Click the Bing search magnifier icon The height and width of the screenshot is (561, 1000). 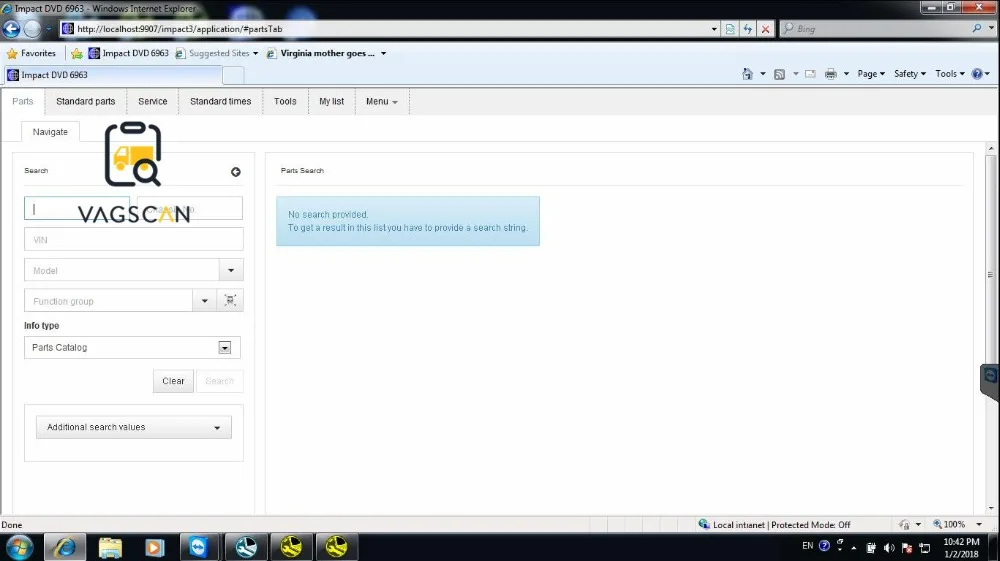tap(976, 29)
